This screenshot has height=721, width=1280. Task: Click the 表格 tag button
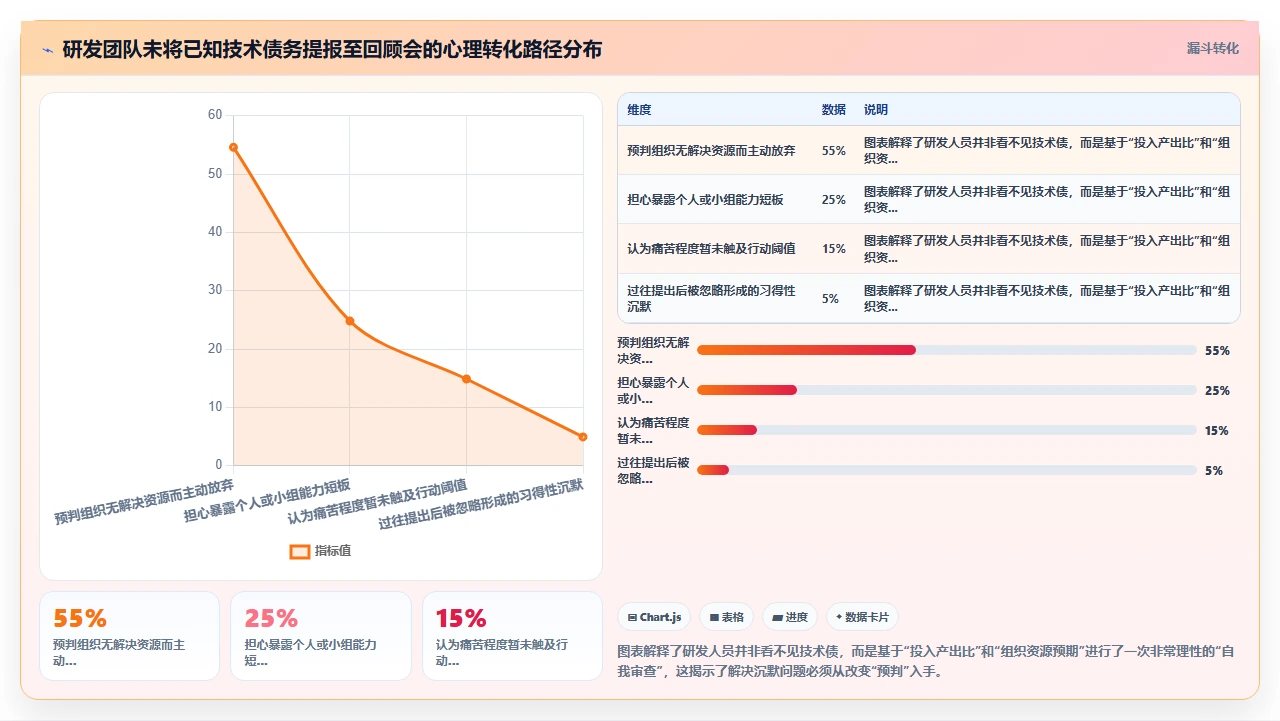point(726,617)
